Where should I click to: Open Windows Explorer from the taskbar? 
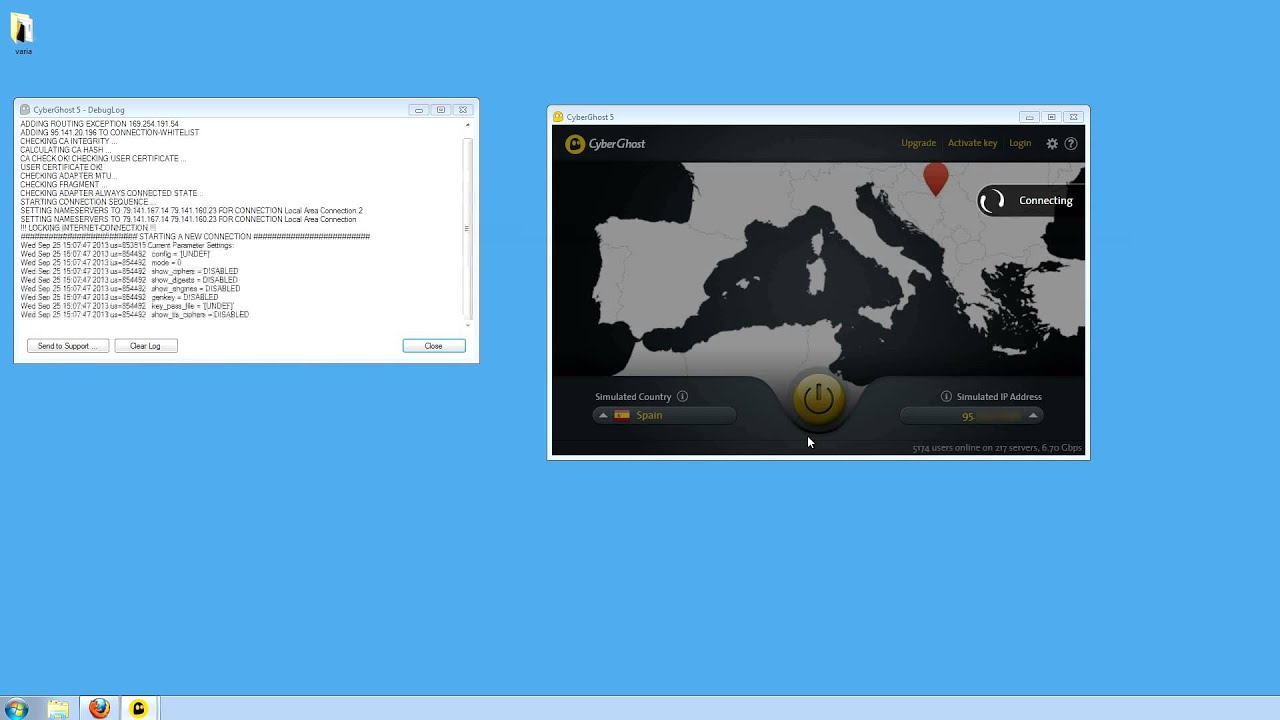point(58,709)
